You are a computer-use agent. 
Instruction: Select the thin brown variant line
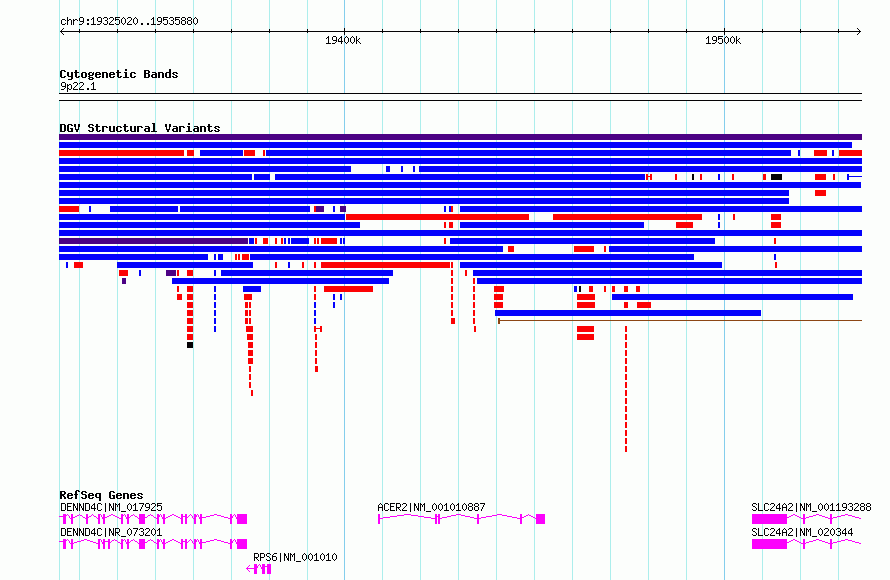click(x=680, y=321)
